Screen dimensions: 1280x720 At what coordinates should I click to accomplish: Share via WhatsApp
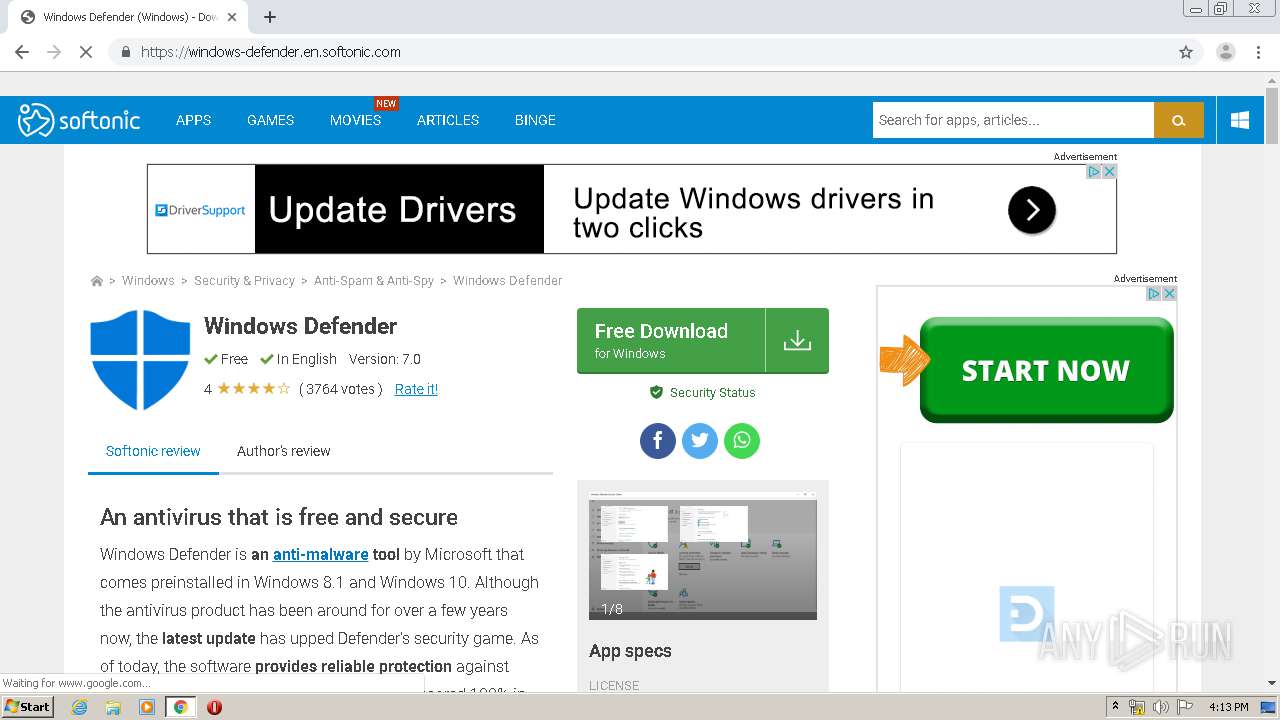coord(742,440)
